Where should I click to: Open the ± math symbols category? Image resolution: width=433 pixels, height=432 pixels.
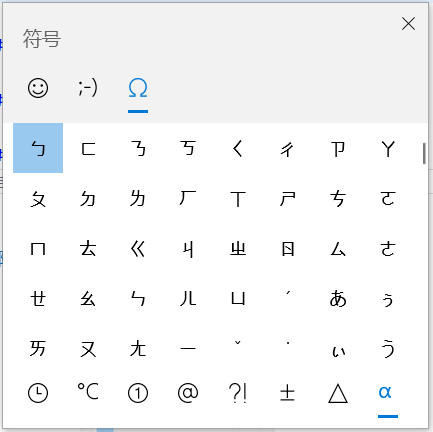click(288, 393)
